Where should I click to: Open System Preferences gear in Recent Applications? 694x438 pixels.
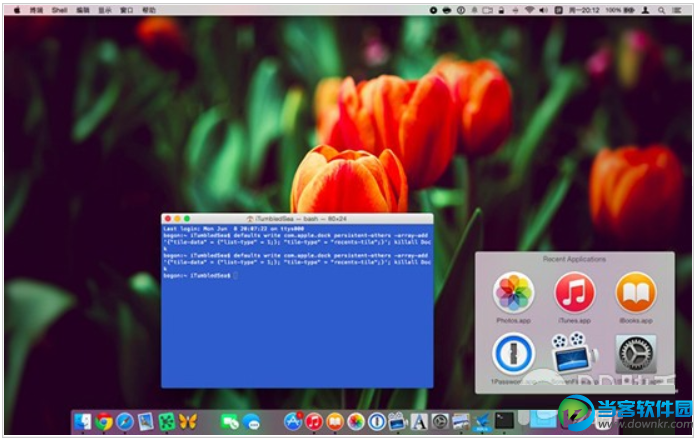coord(635,354)
